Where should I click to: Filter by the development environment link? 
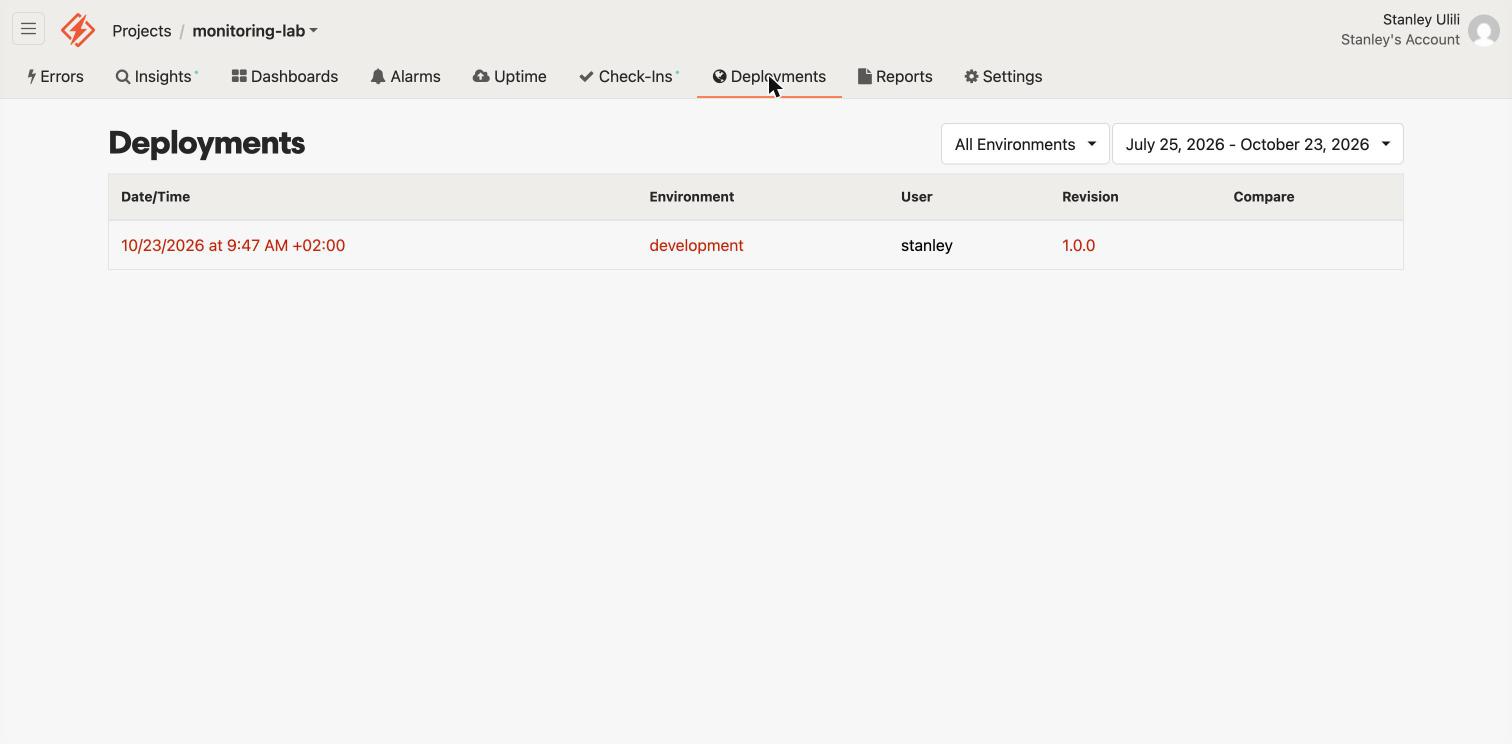click(696, 245)
